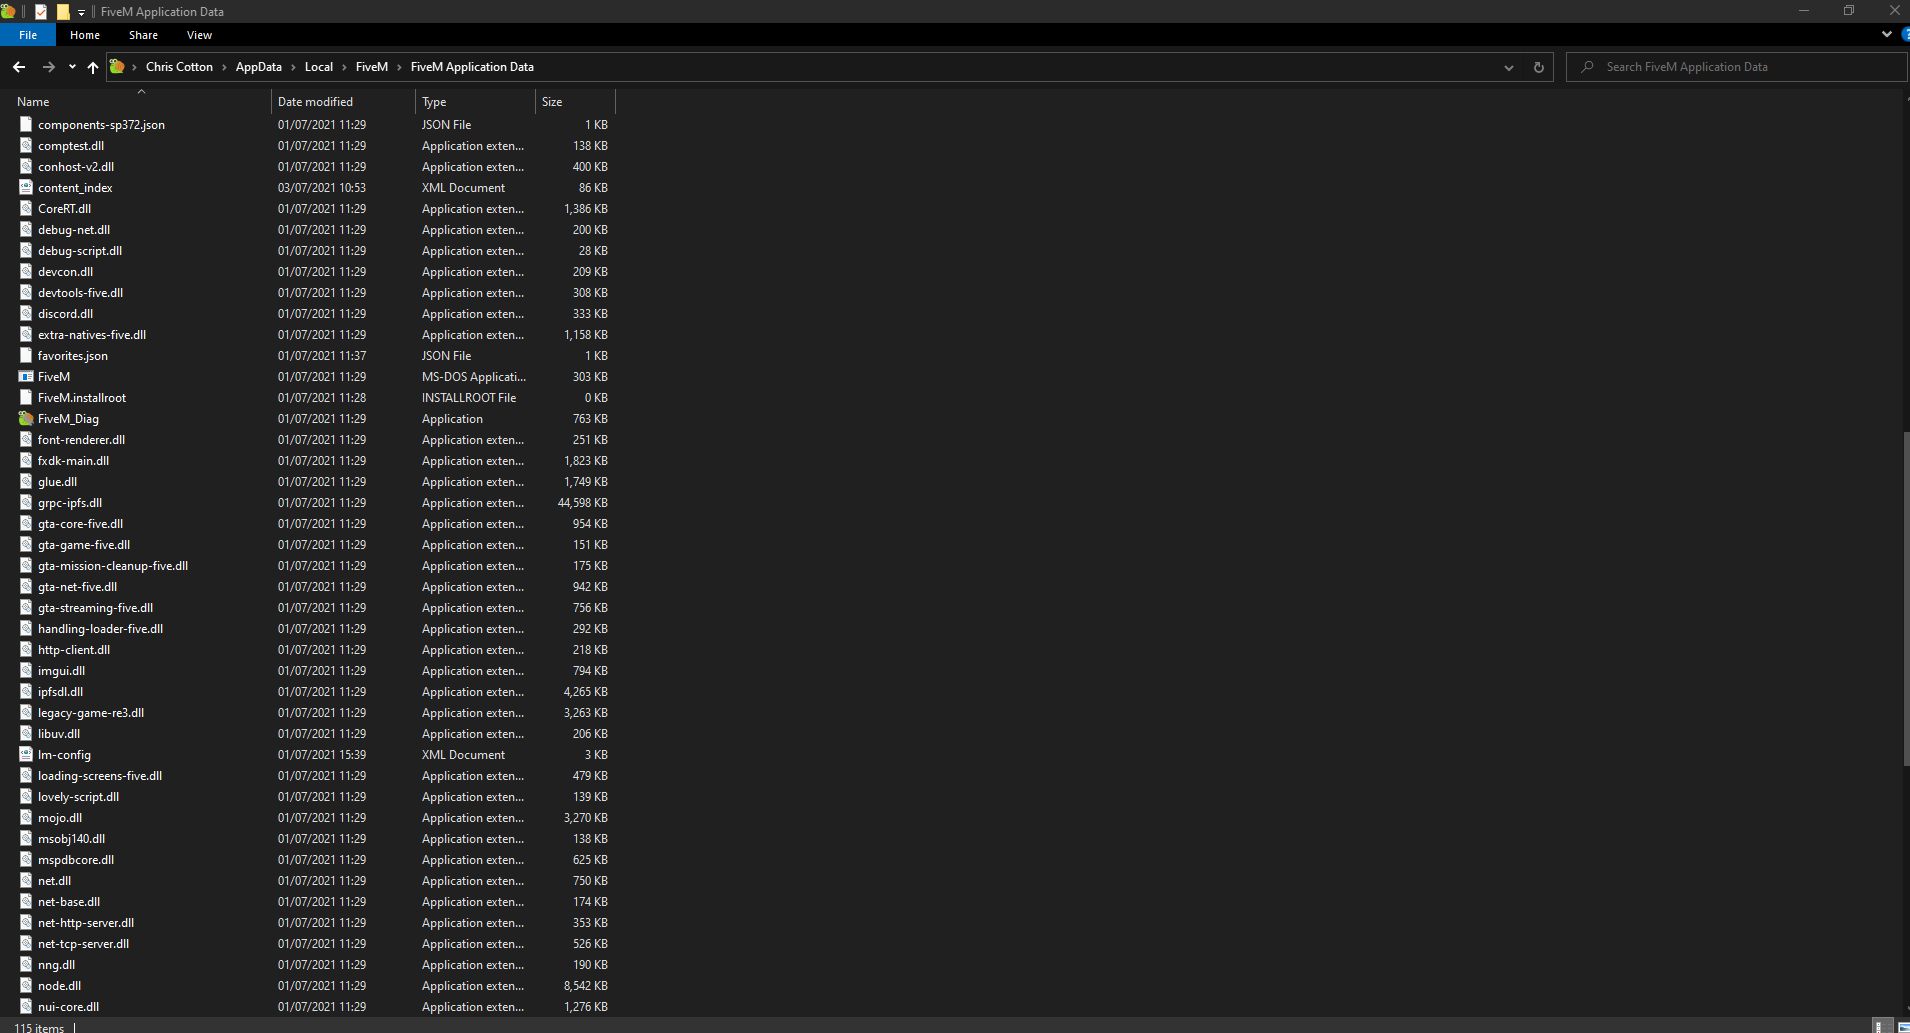The image size is (1910, 1033).
Task: Open the Share ribbon tab
Action: pos(143,35)
